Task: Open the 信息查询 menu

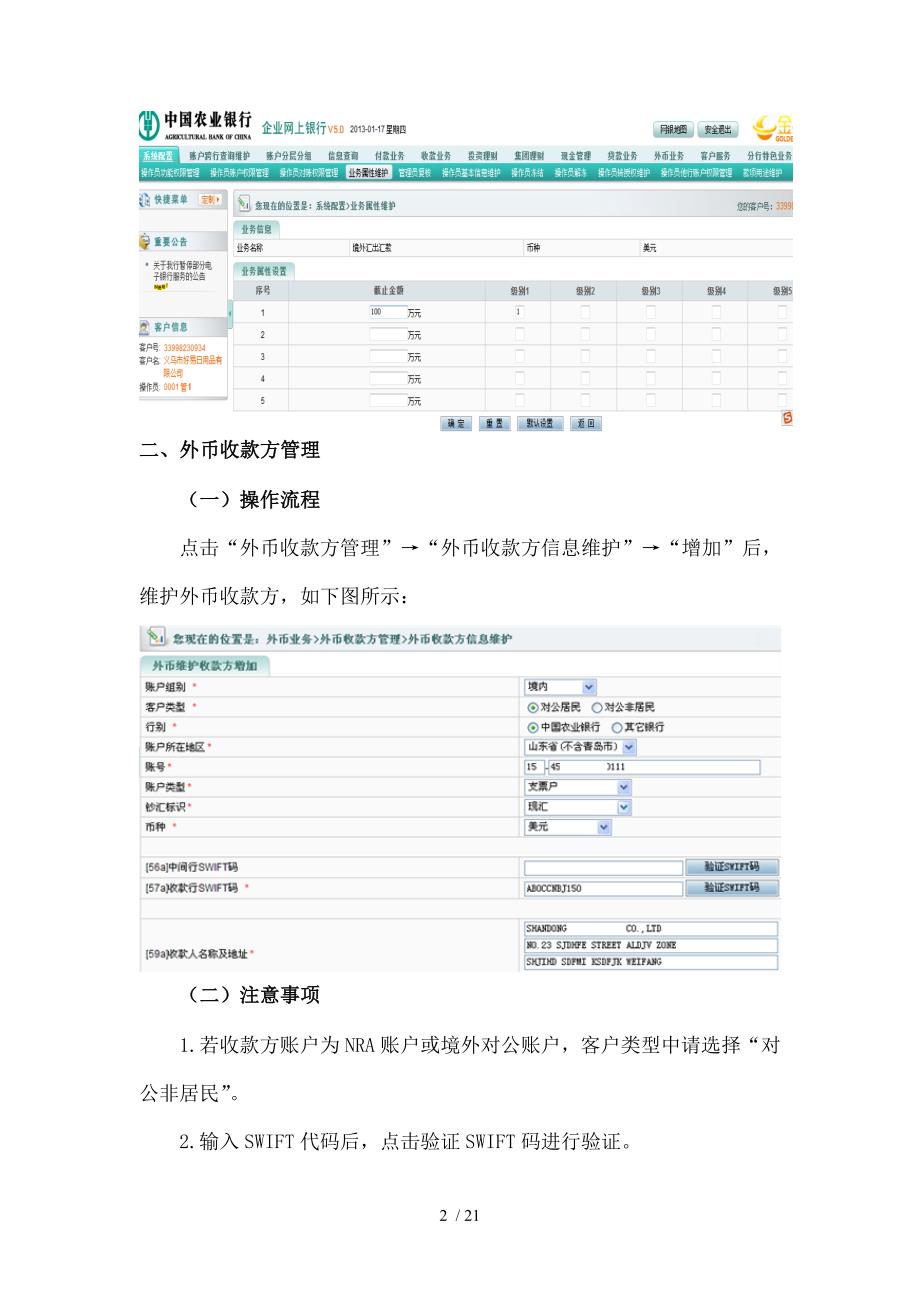Action: (x=343, y=156)
